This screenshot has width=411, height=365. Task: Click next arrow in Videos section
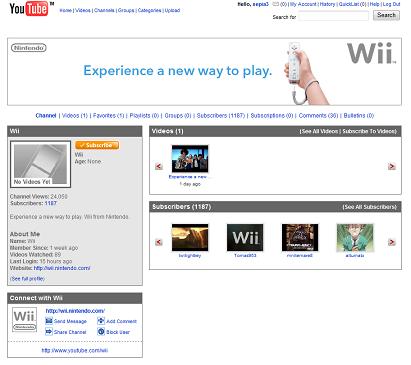pos(392,166)
